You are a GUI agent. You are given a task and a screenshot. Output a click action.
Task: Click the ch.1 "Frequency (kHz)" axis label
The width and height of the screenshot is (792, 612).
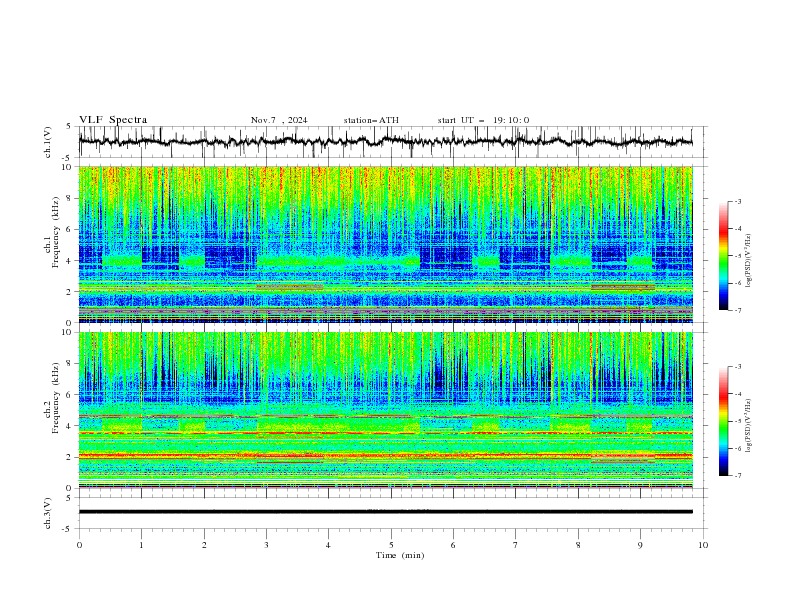click(55, 232)
